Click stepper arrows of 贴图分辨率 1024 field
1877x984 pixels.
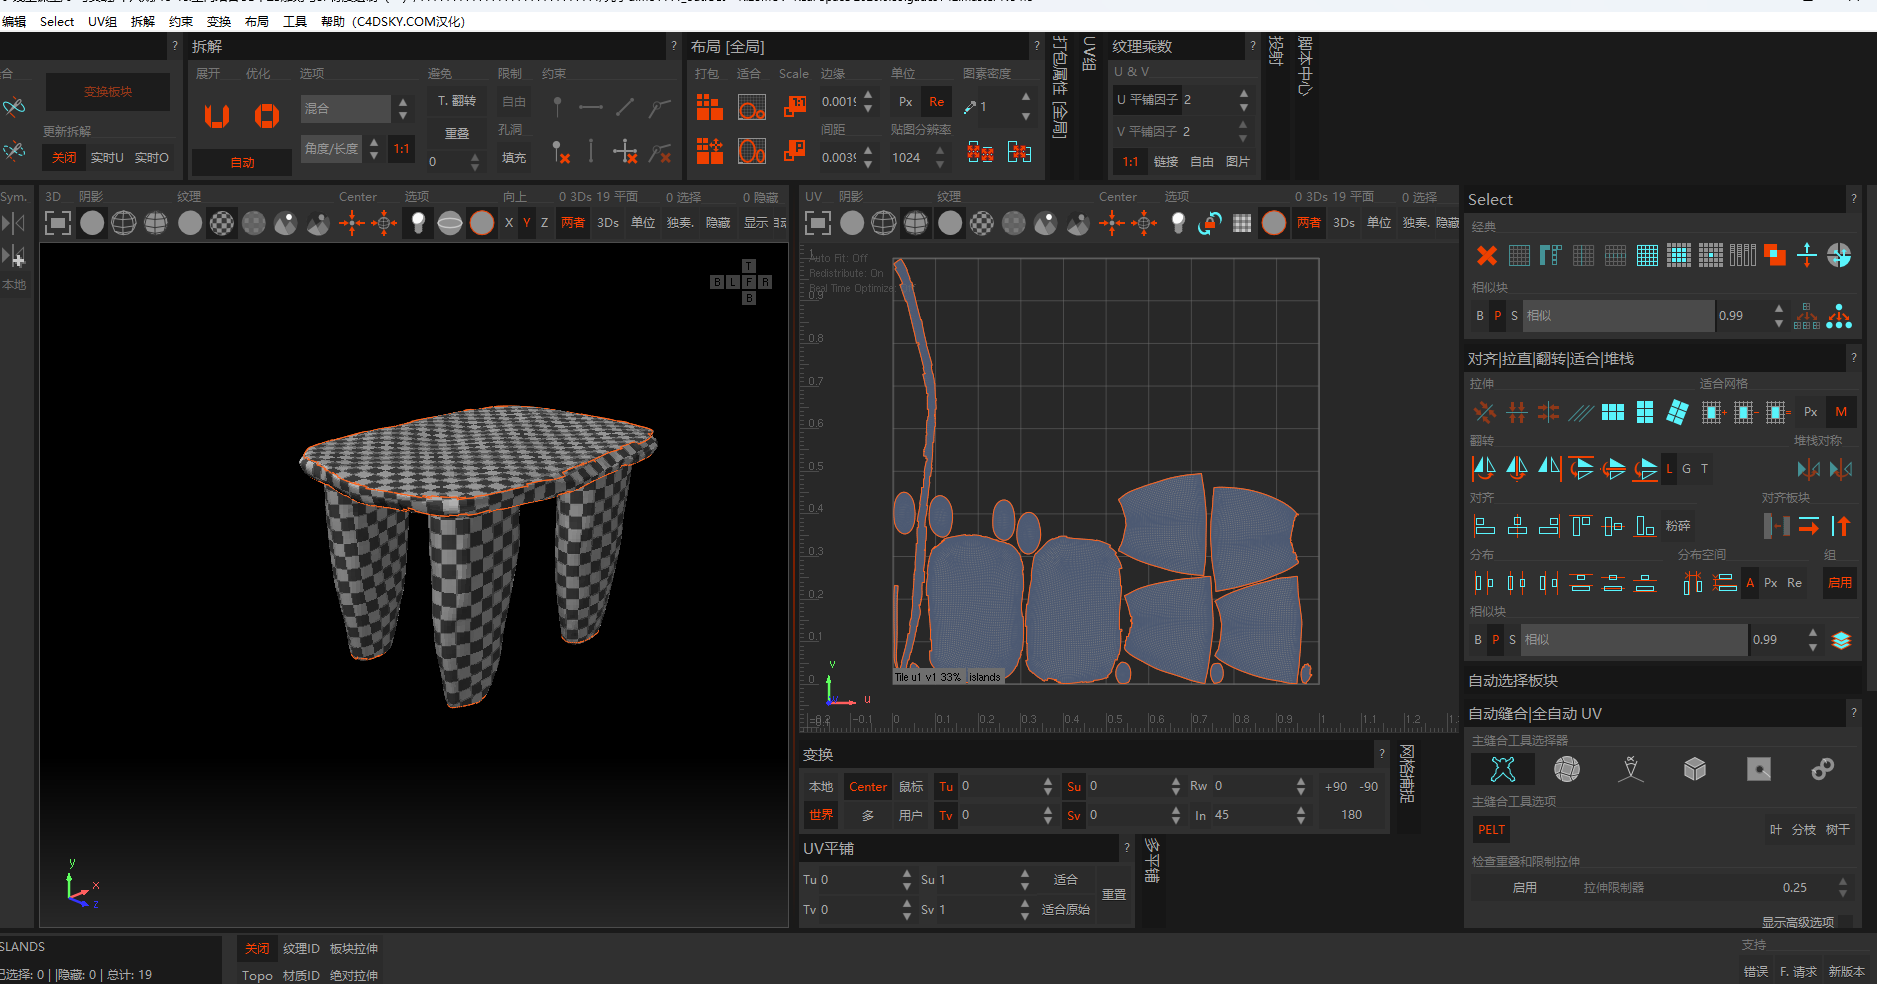click(x=940, y=157)
